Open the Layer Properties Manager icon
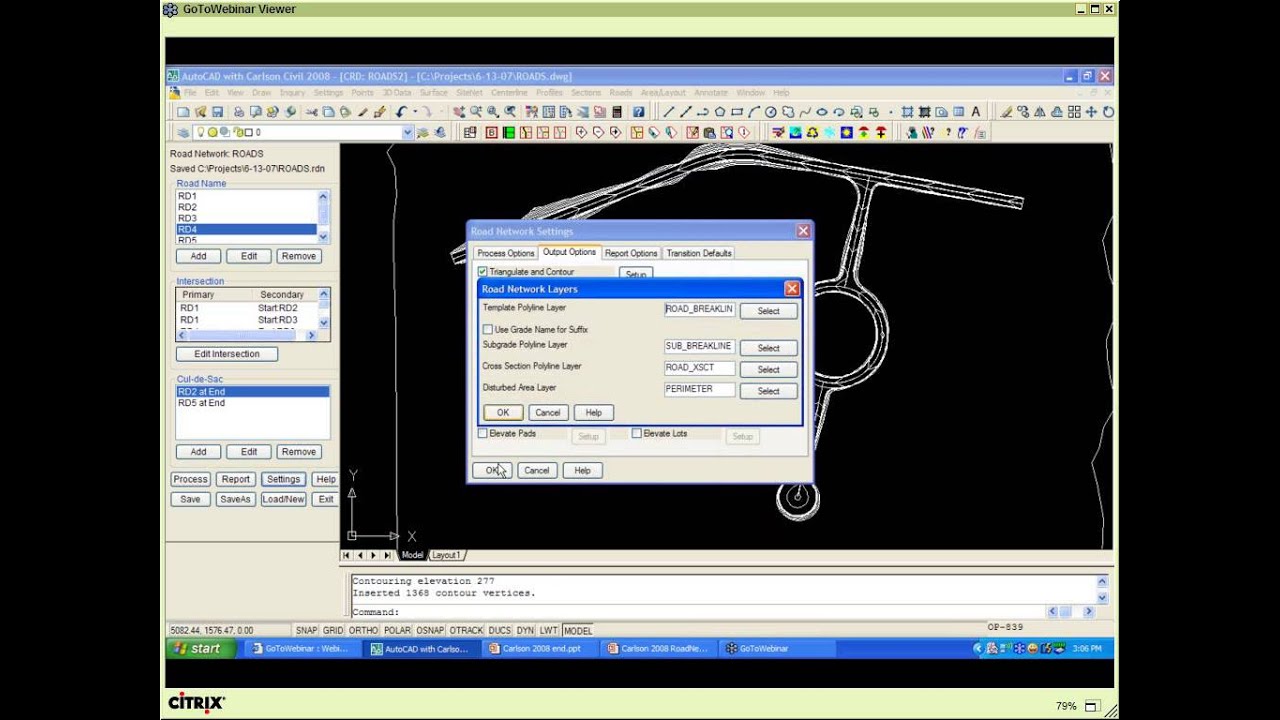The image size is (1280, 720). point(183,132)
